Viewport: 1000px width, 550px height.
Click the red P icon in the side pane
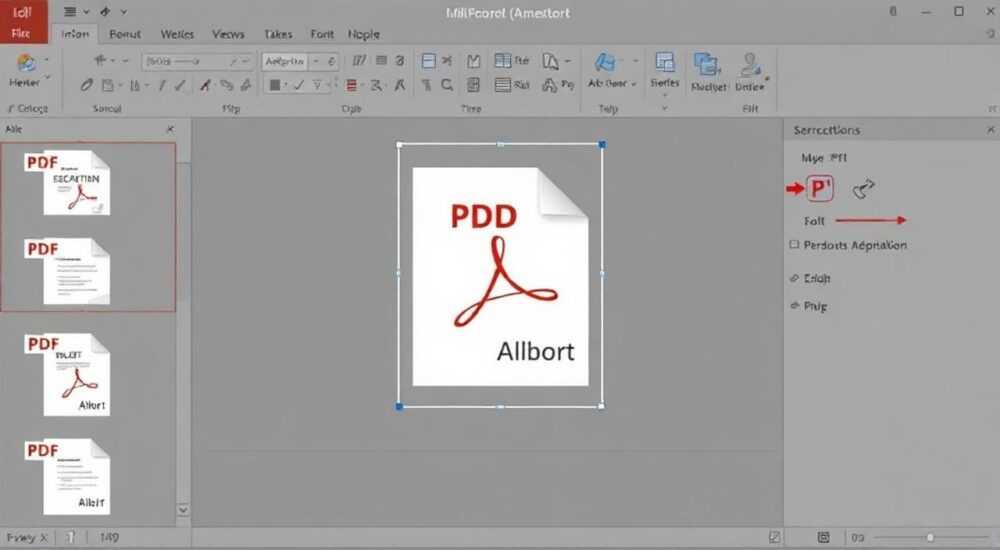pyautogui.click(x=820, y=188)
